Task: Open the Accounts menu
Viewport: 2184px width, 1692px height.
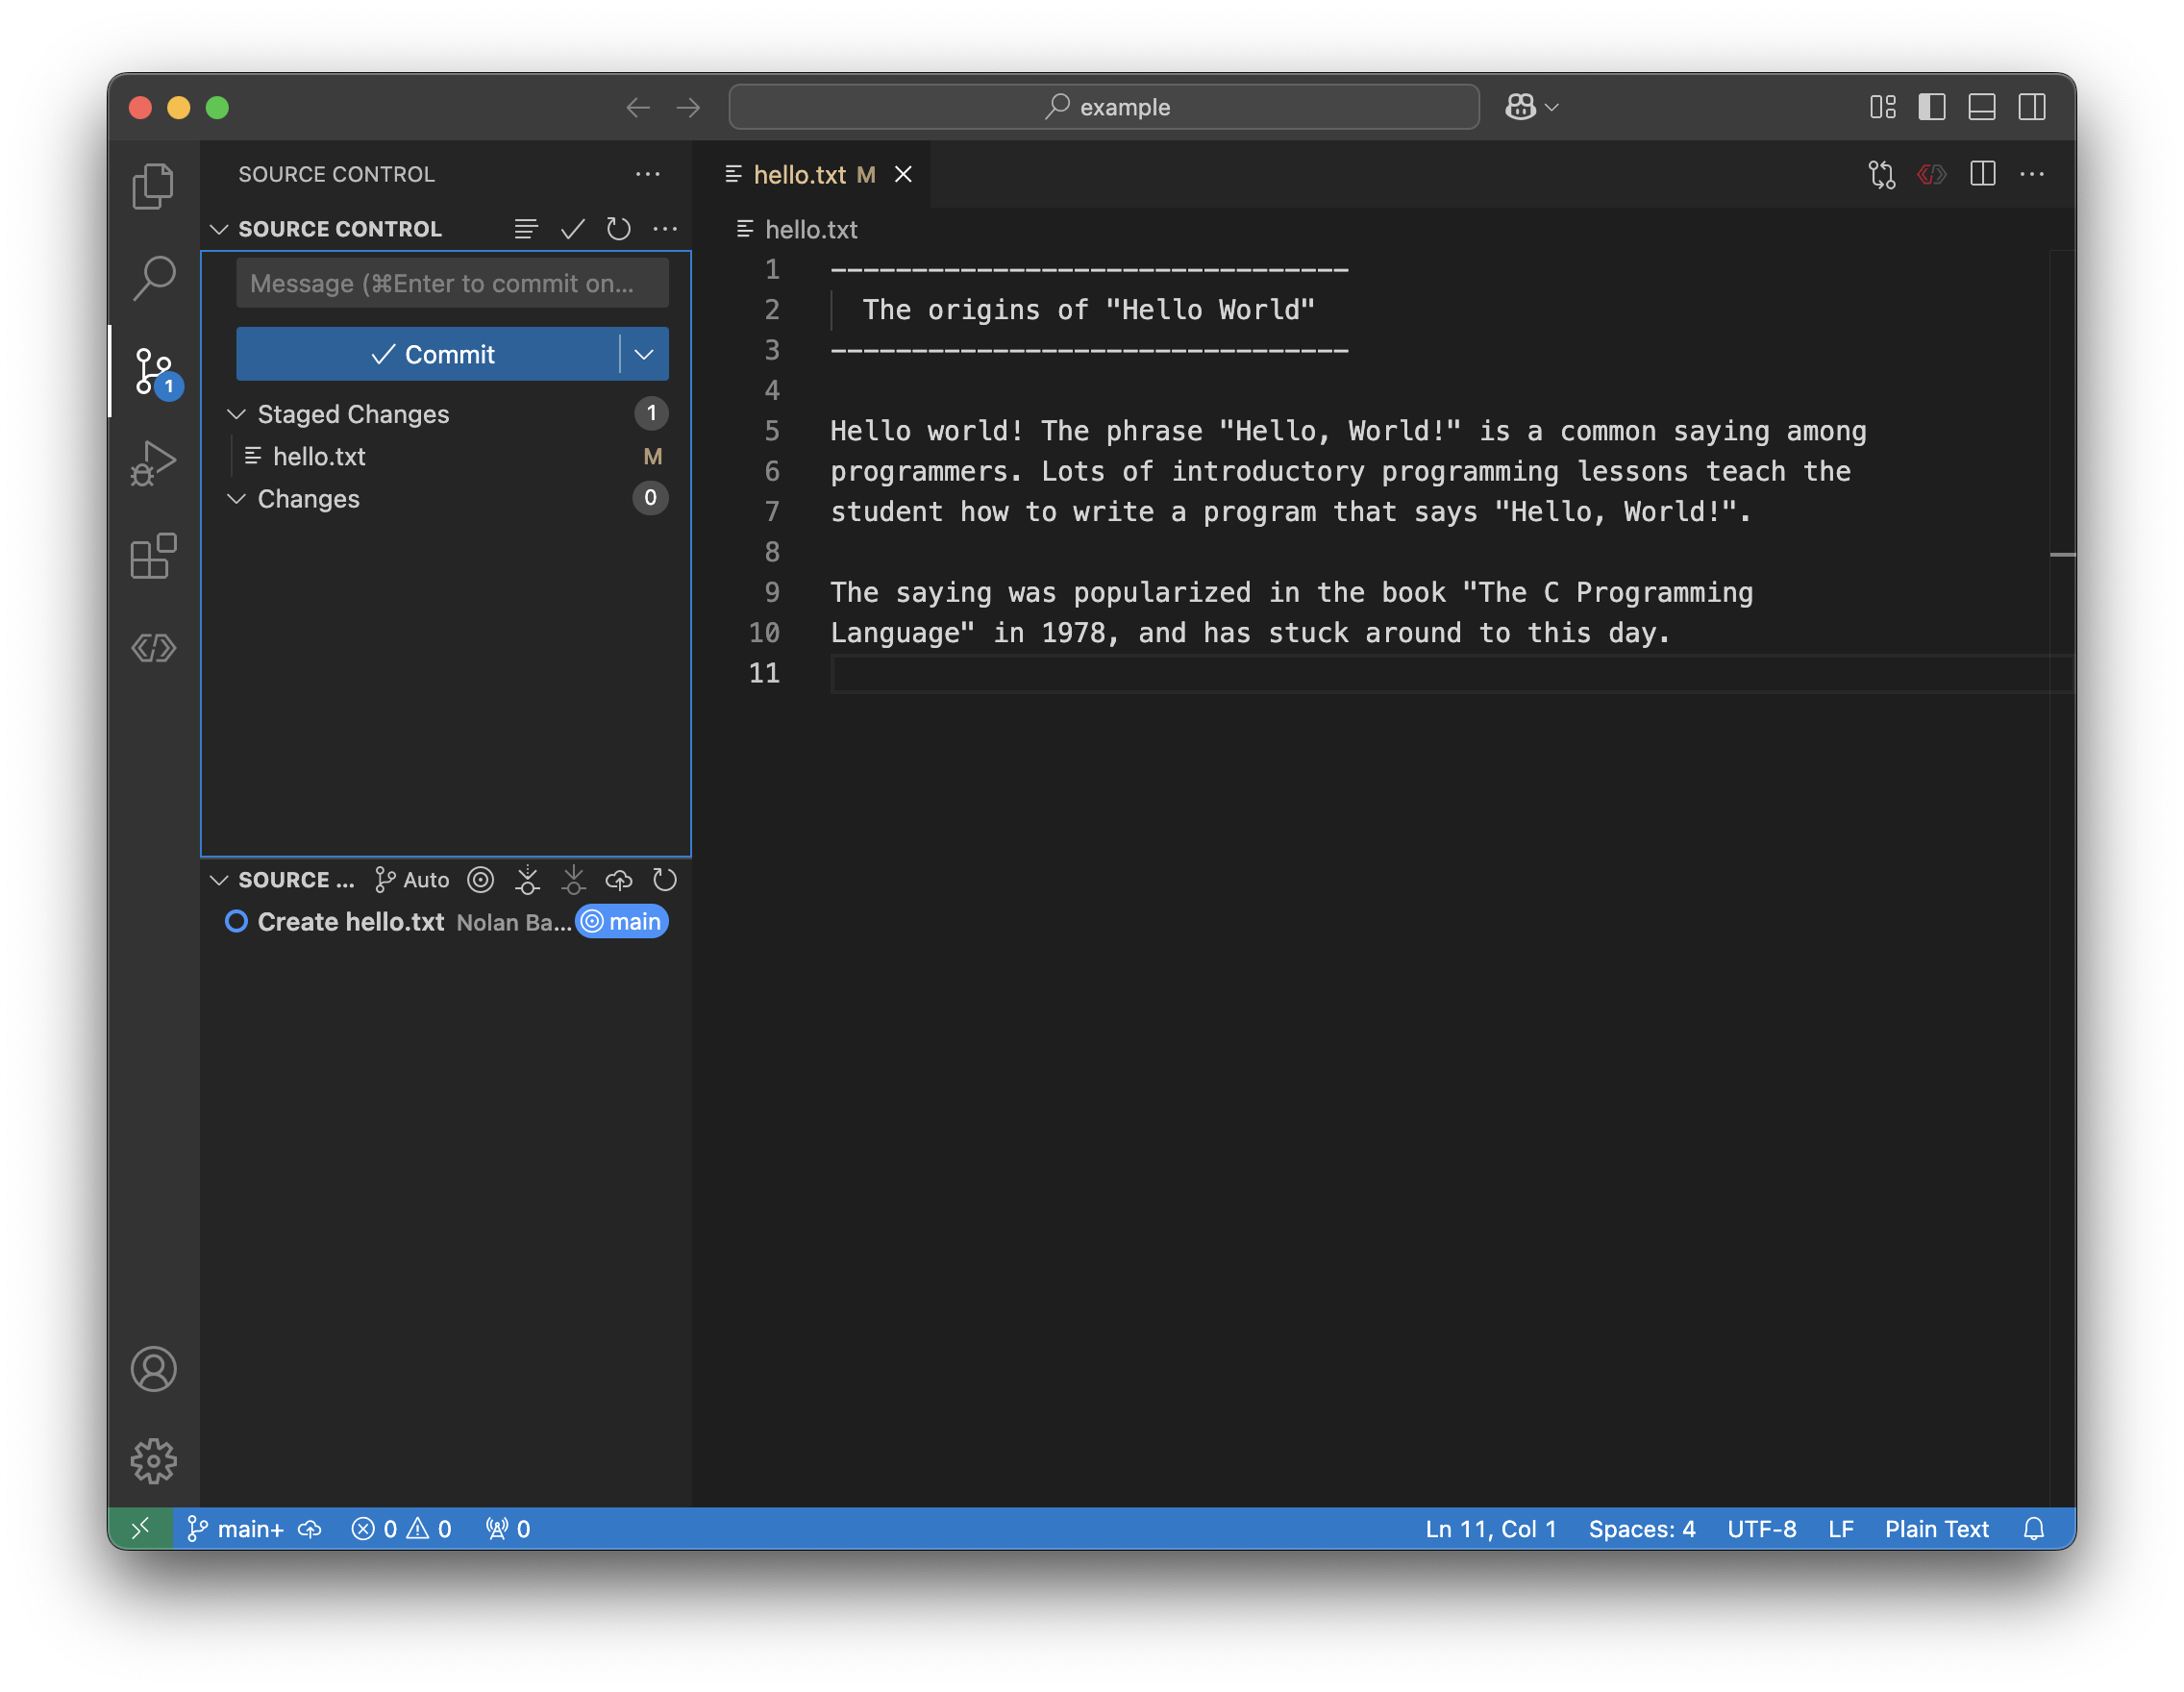Action: tap(153, 1369)
